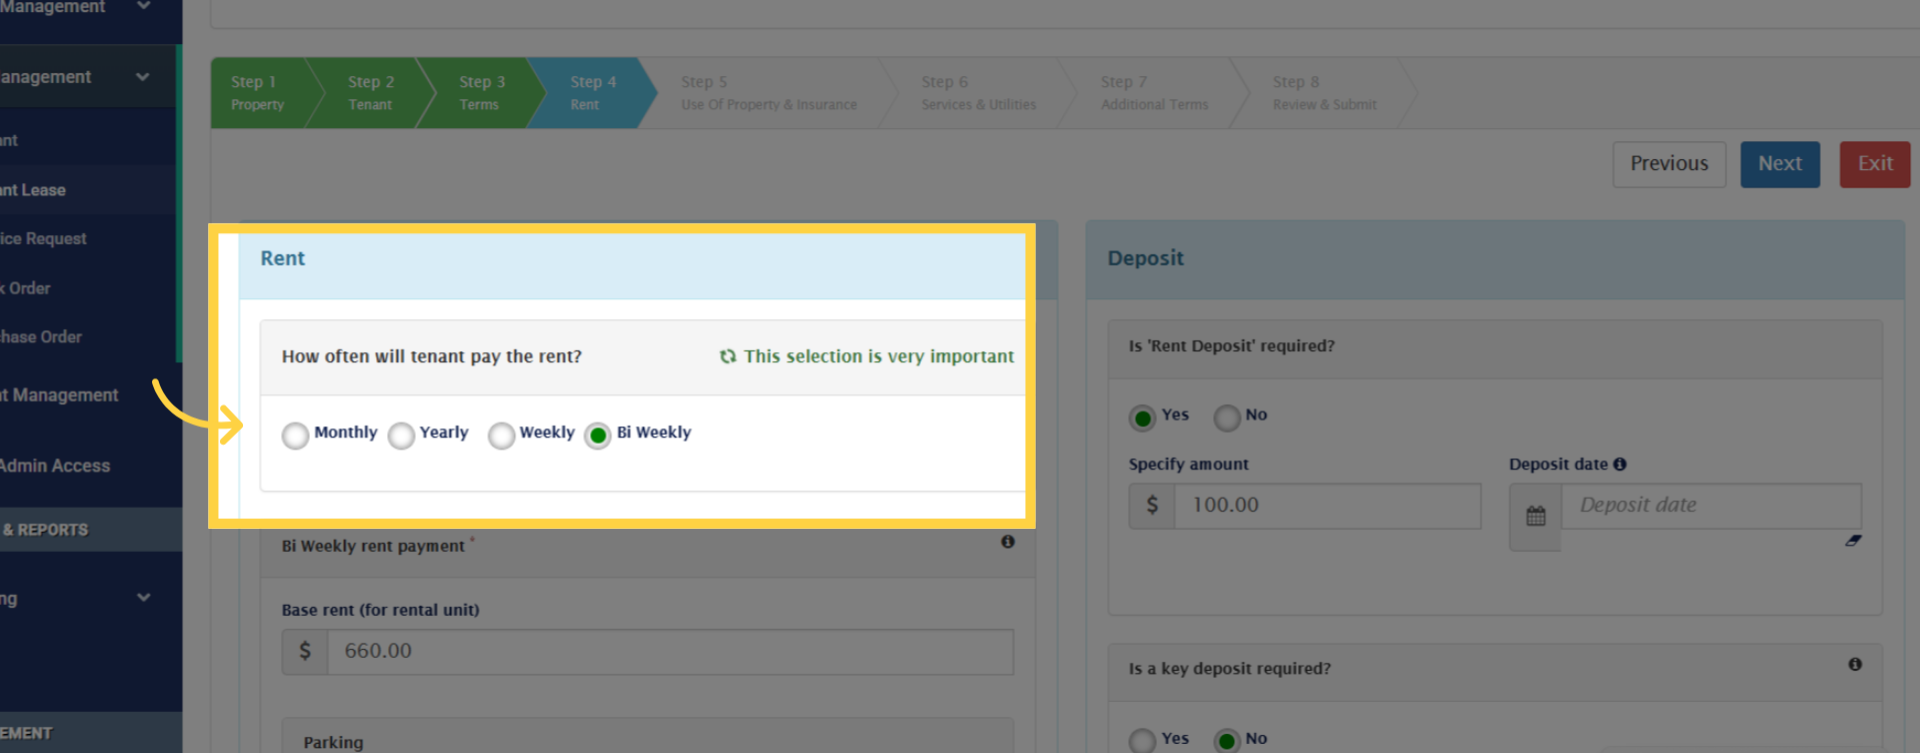Open Step 7 Additional Terms tab
The height and width of the screenshot is (753, 1920).
click(x=1154, y=93)
